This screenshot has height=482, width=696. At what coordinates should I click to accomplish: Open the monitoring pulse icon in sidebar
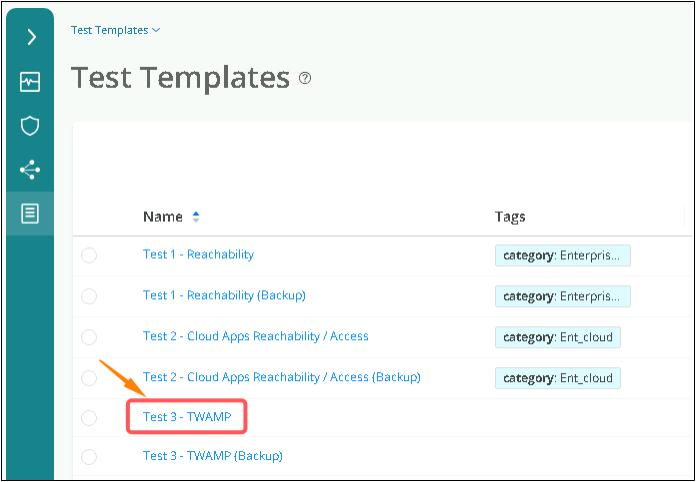coord(30,82)
